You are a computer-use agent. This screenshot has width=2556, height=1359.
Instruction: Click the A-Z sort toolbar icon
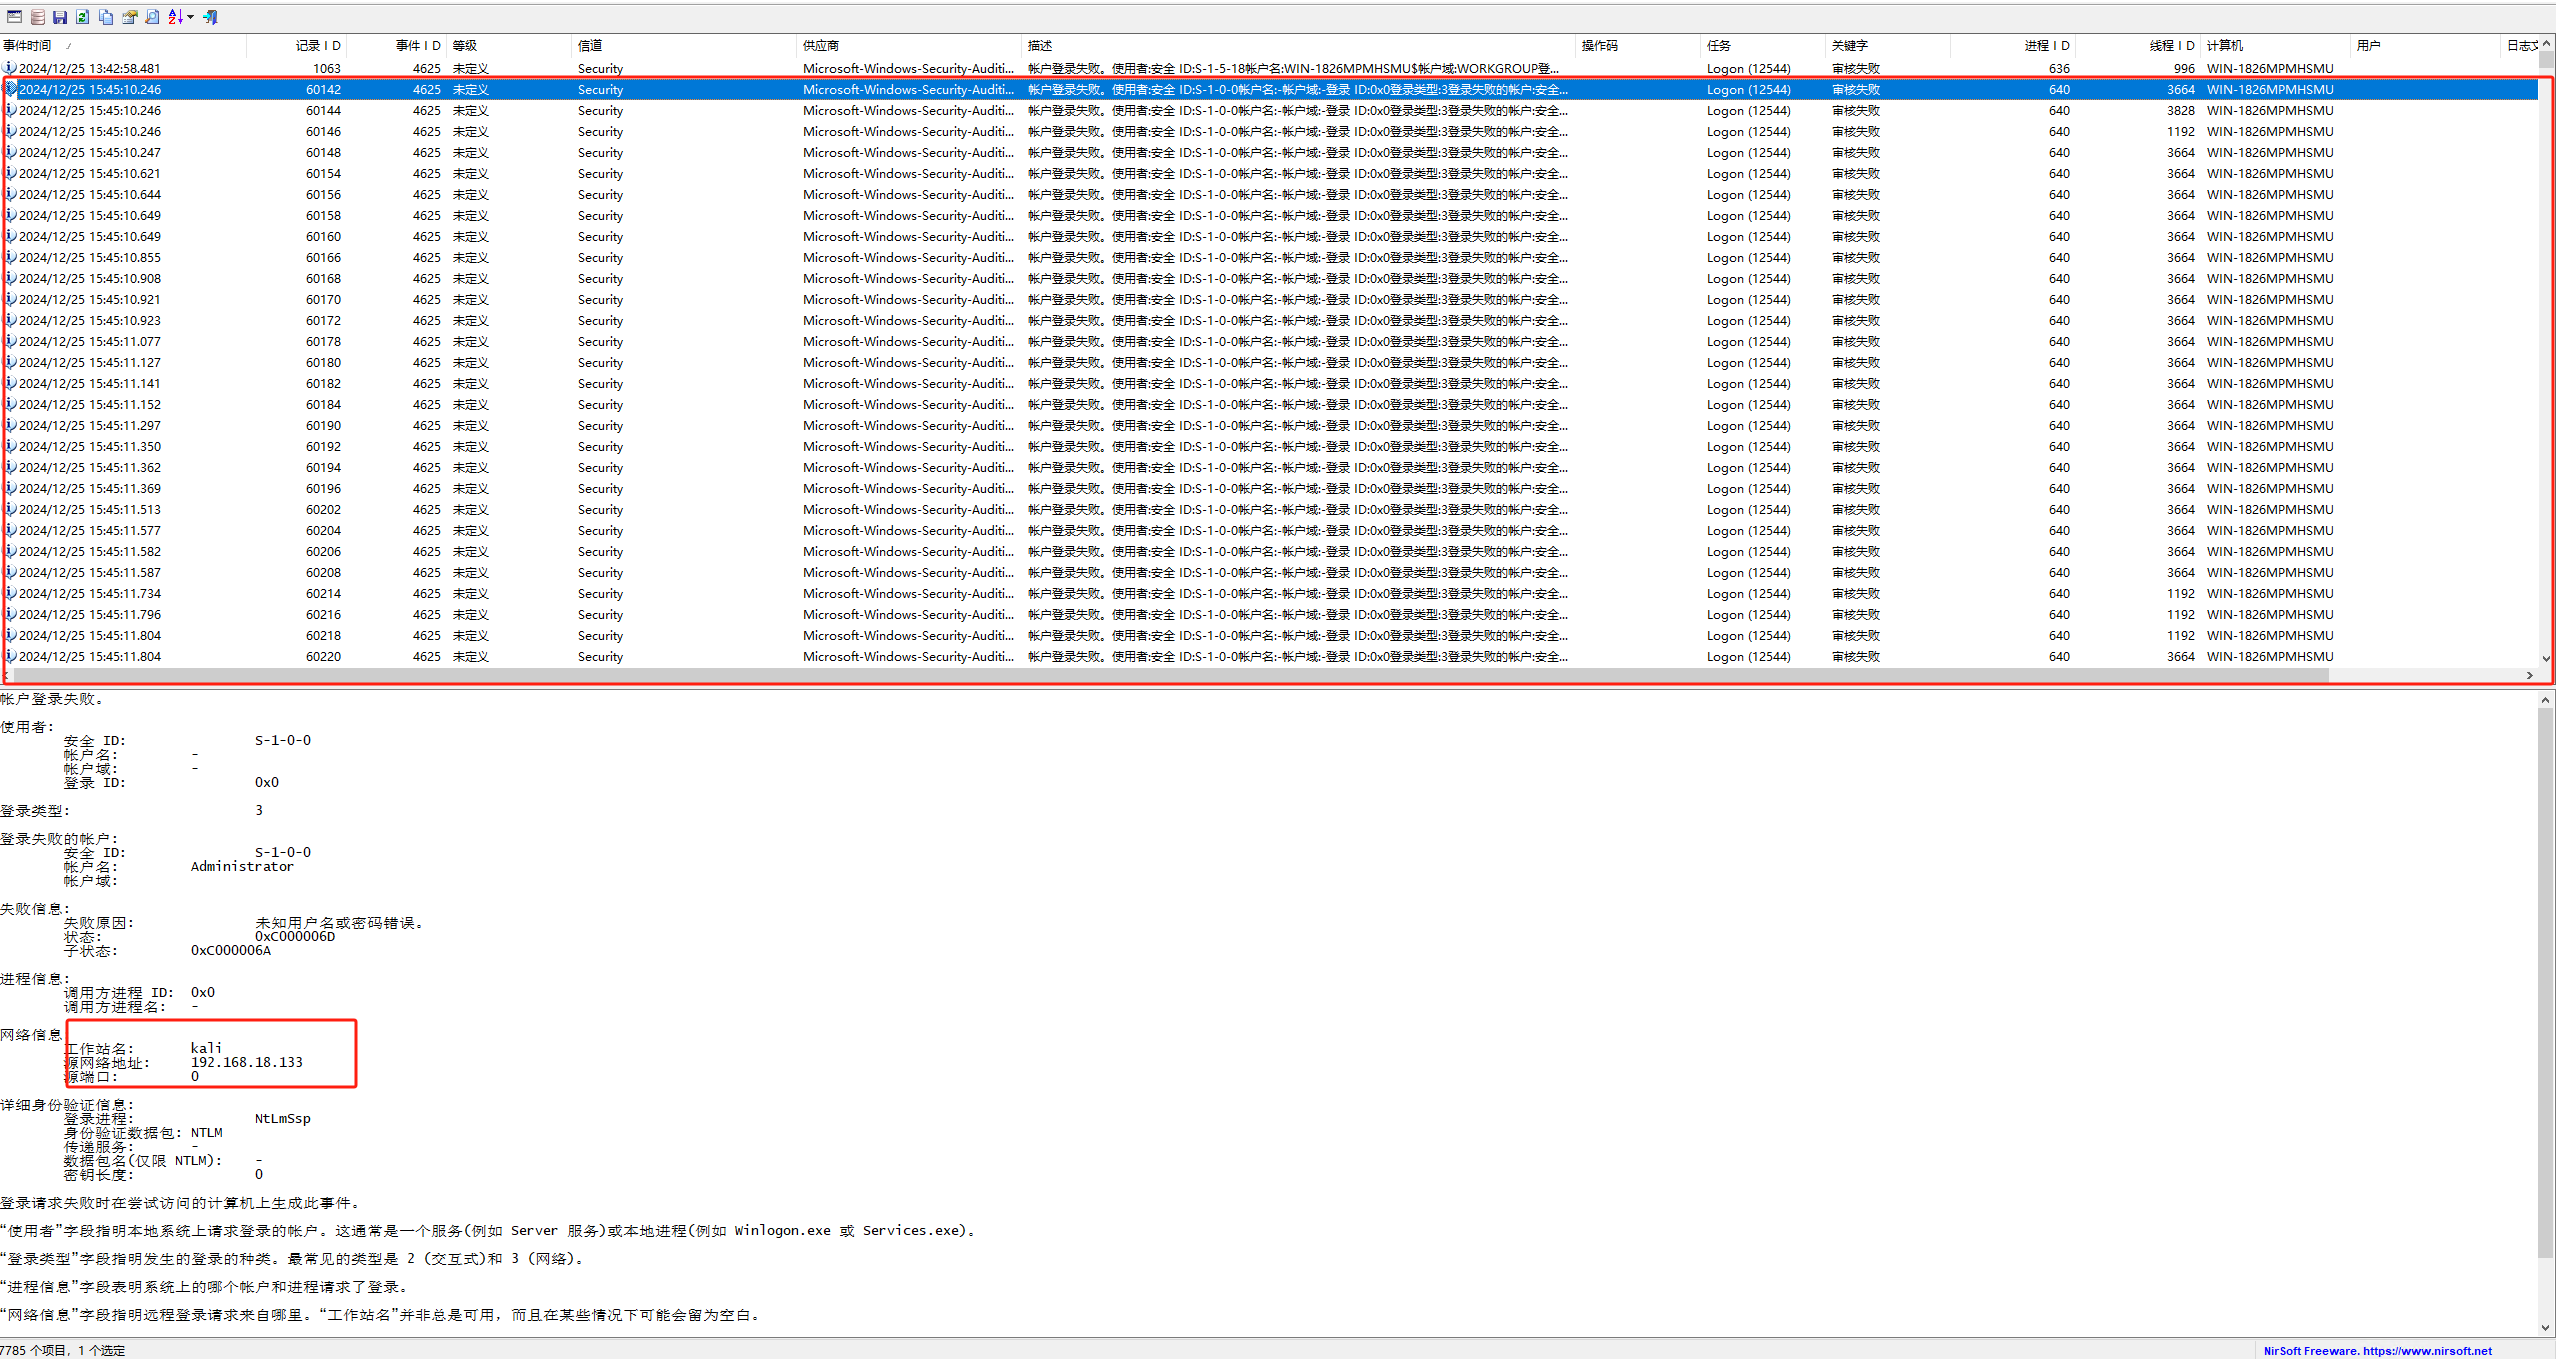(x=175, y=17)
